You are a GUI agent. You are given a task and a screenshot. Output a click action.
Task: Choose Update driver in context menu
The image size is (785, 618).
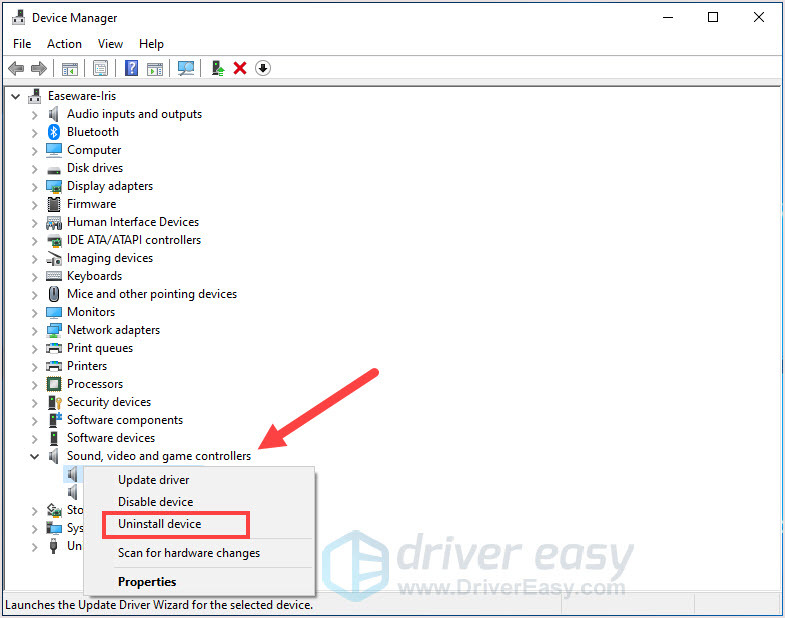pos(154,480)
